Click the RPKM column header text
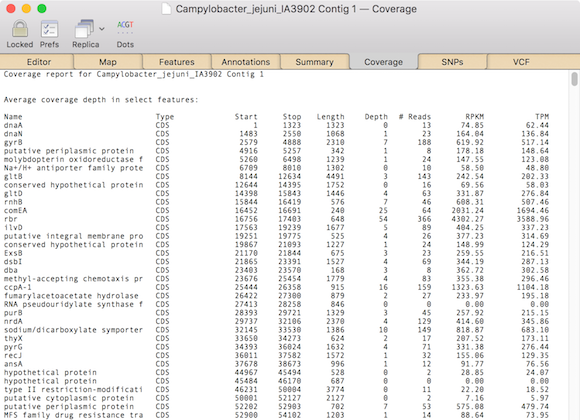Screen dimensions: 580x420 click(474, 117)
